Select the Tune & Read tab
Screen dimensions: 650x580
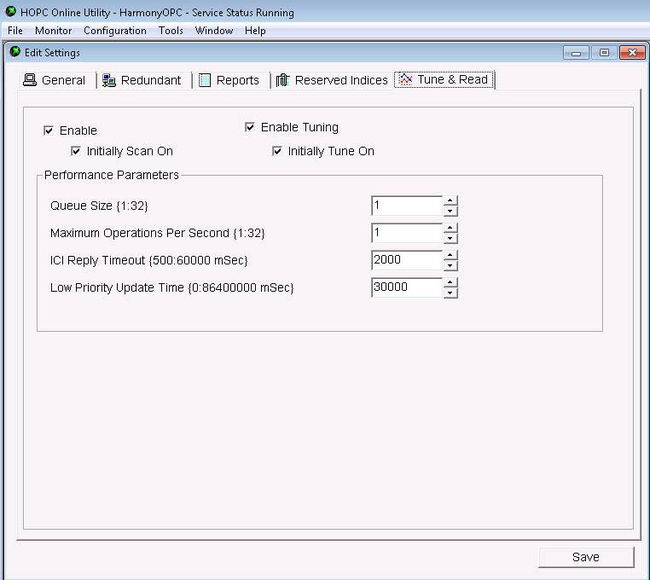pyautogui.click(x=444, y=79)
